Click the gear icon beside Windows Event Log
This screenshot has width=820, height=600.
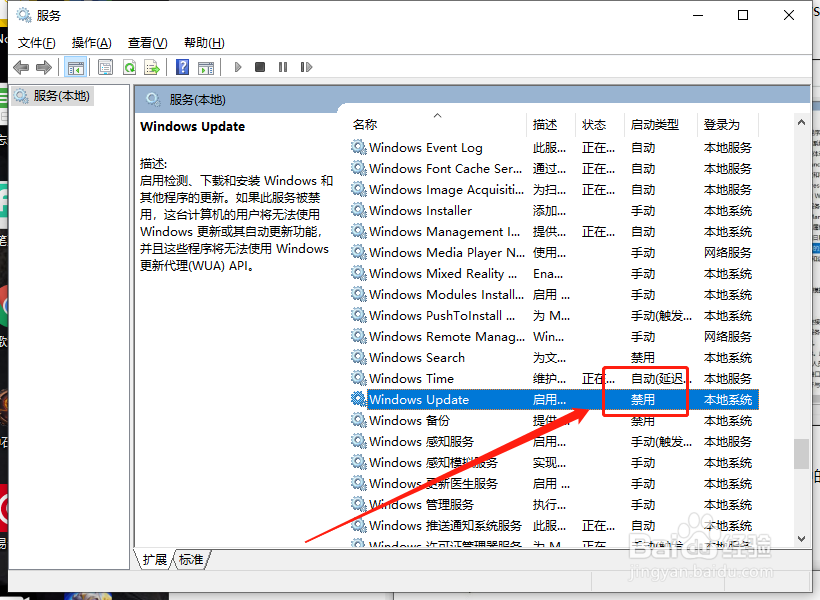(359, 148)
